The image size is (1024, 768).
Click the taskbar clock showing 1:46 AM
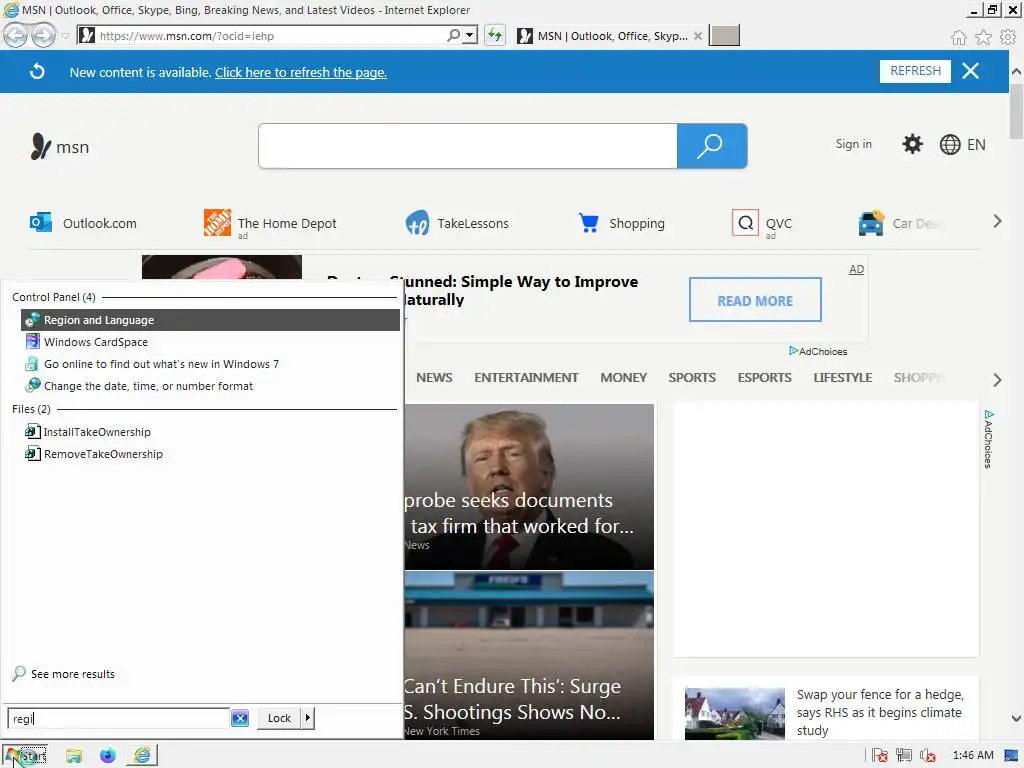(x=972, y=756)
